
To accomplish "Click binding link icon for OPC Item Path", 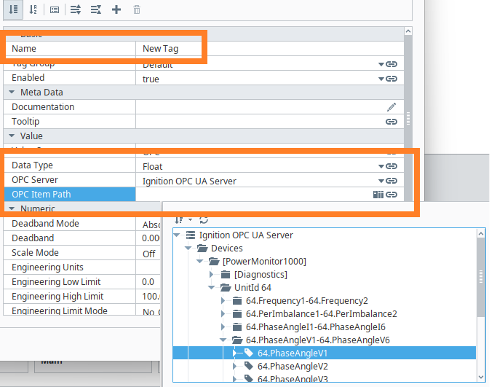I will point(391,194).
